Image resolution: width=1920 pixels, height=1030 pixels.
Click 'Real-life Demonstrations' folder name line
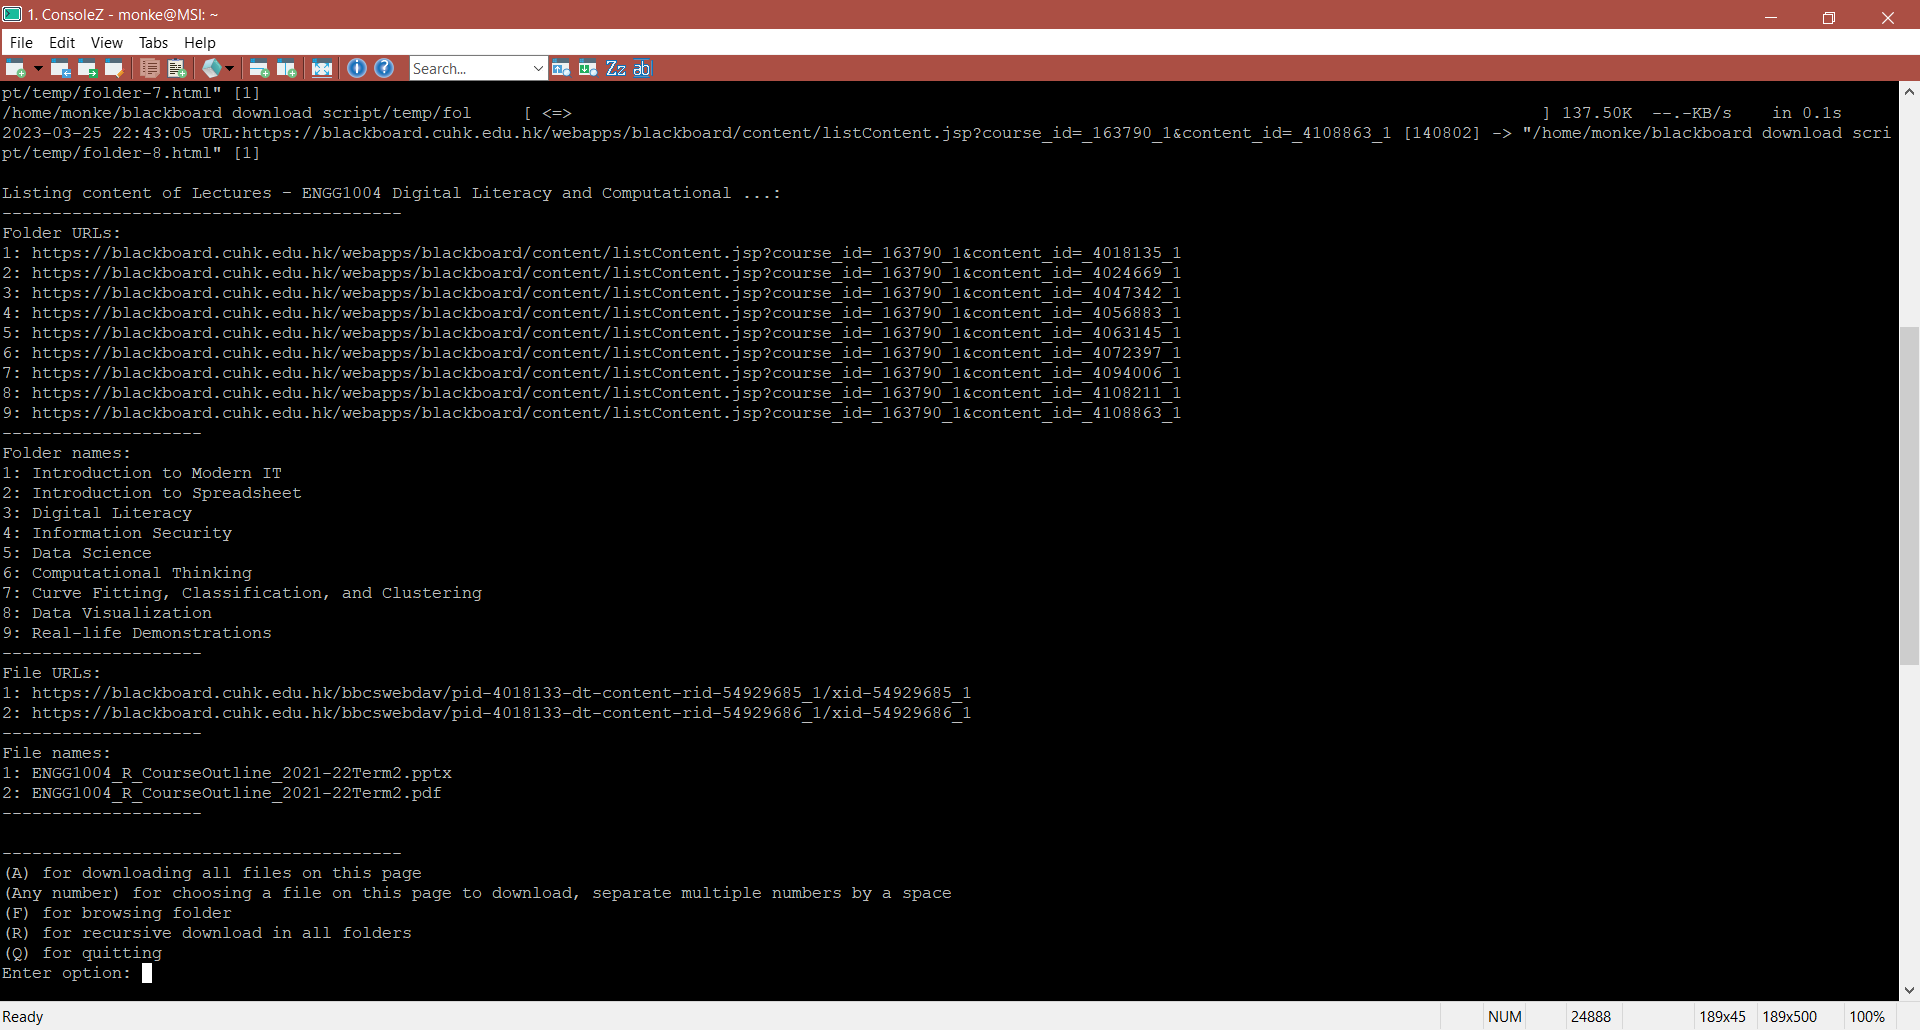[137, 633]
